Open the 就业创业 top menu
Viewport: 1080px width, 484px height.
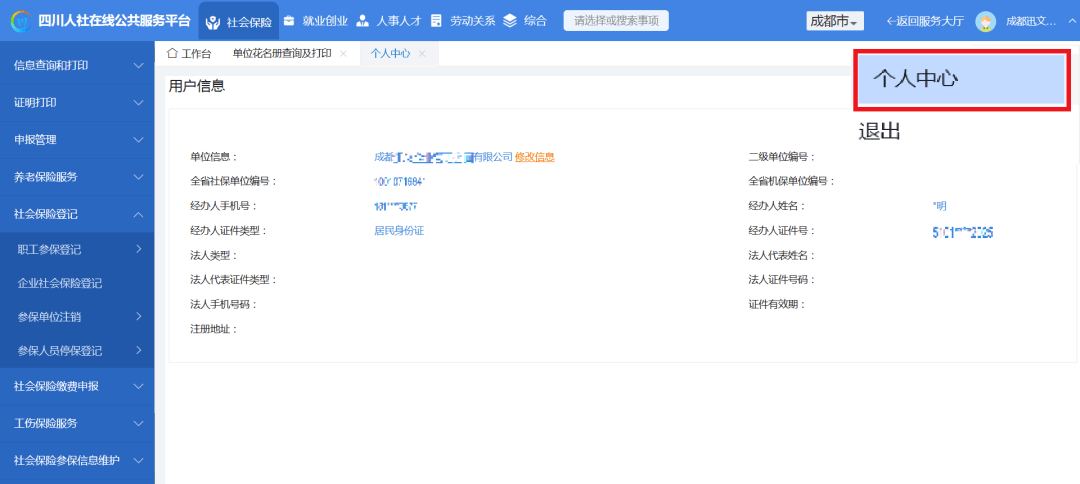(315, 21)
